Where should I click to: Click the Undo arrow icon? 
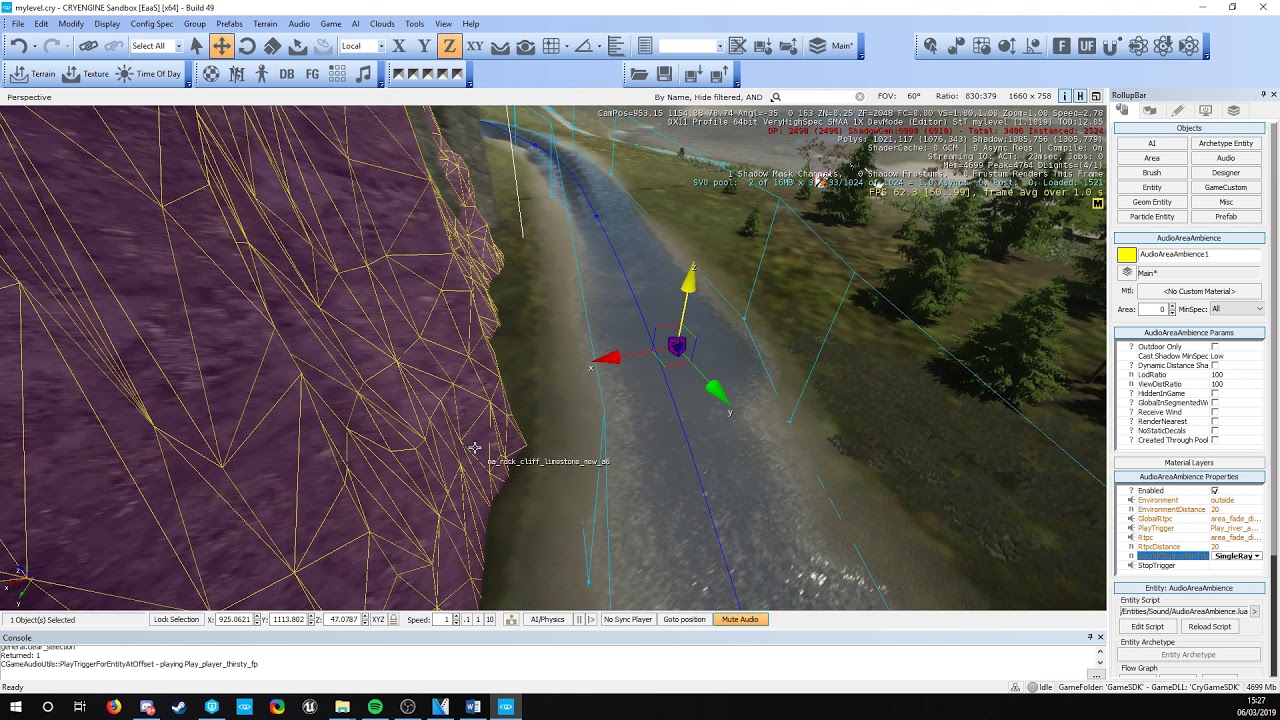click(x=19, y=45)
